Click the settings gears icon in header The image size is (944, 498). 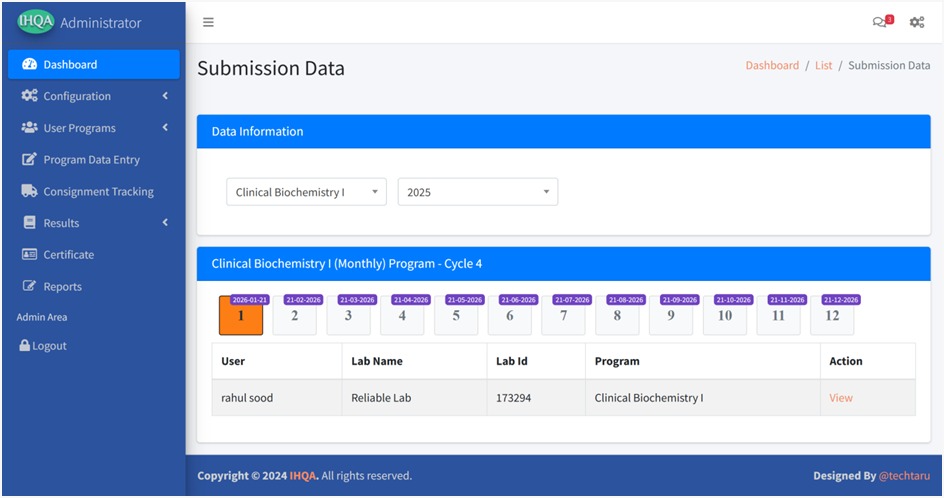(x=916, y=22)
